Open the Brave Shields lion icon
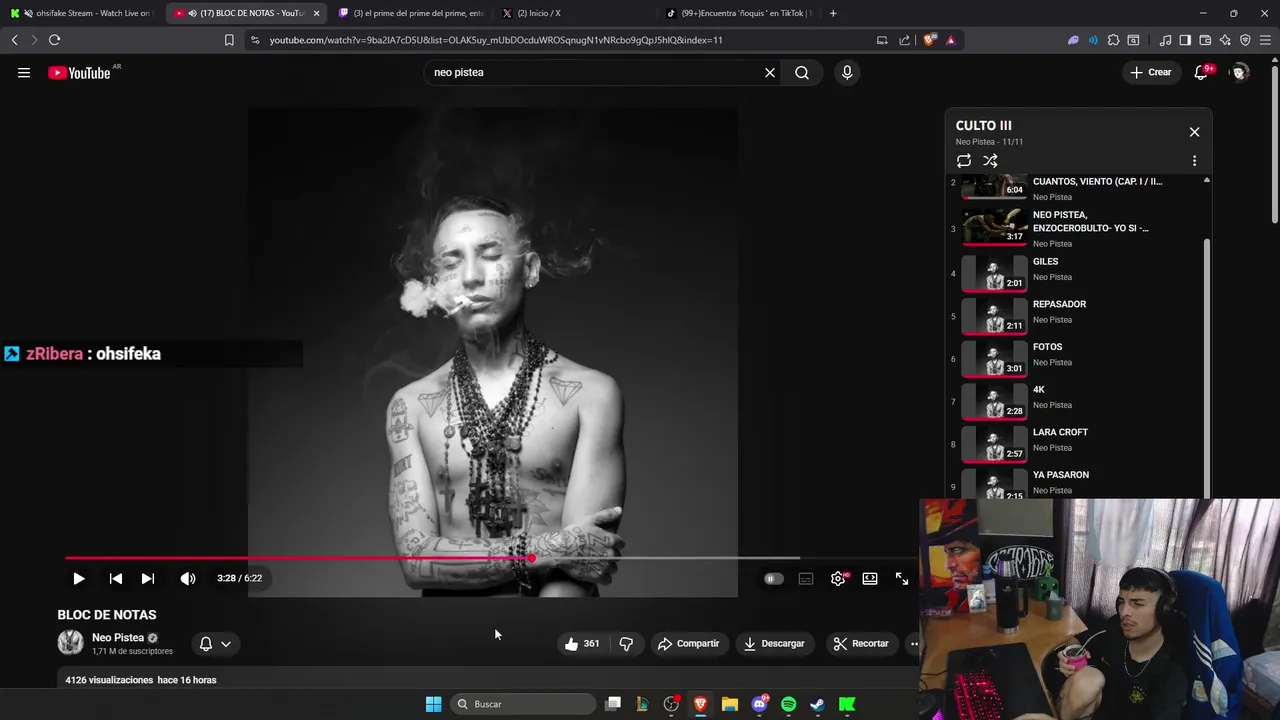Image resolution: width=1280 pixels, height=720 pixels. click(929, 40)
